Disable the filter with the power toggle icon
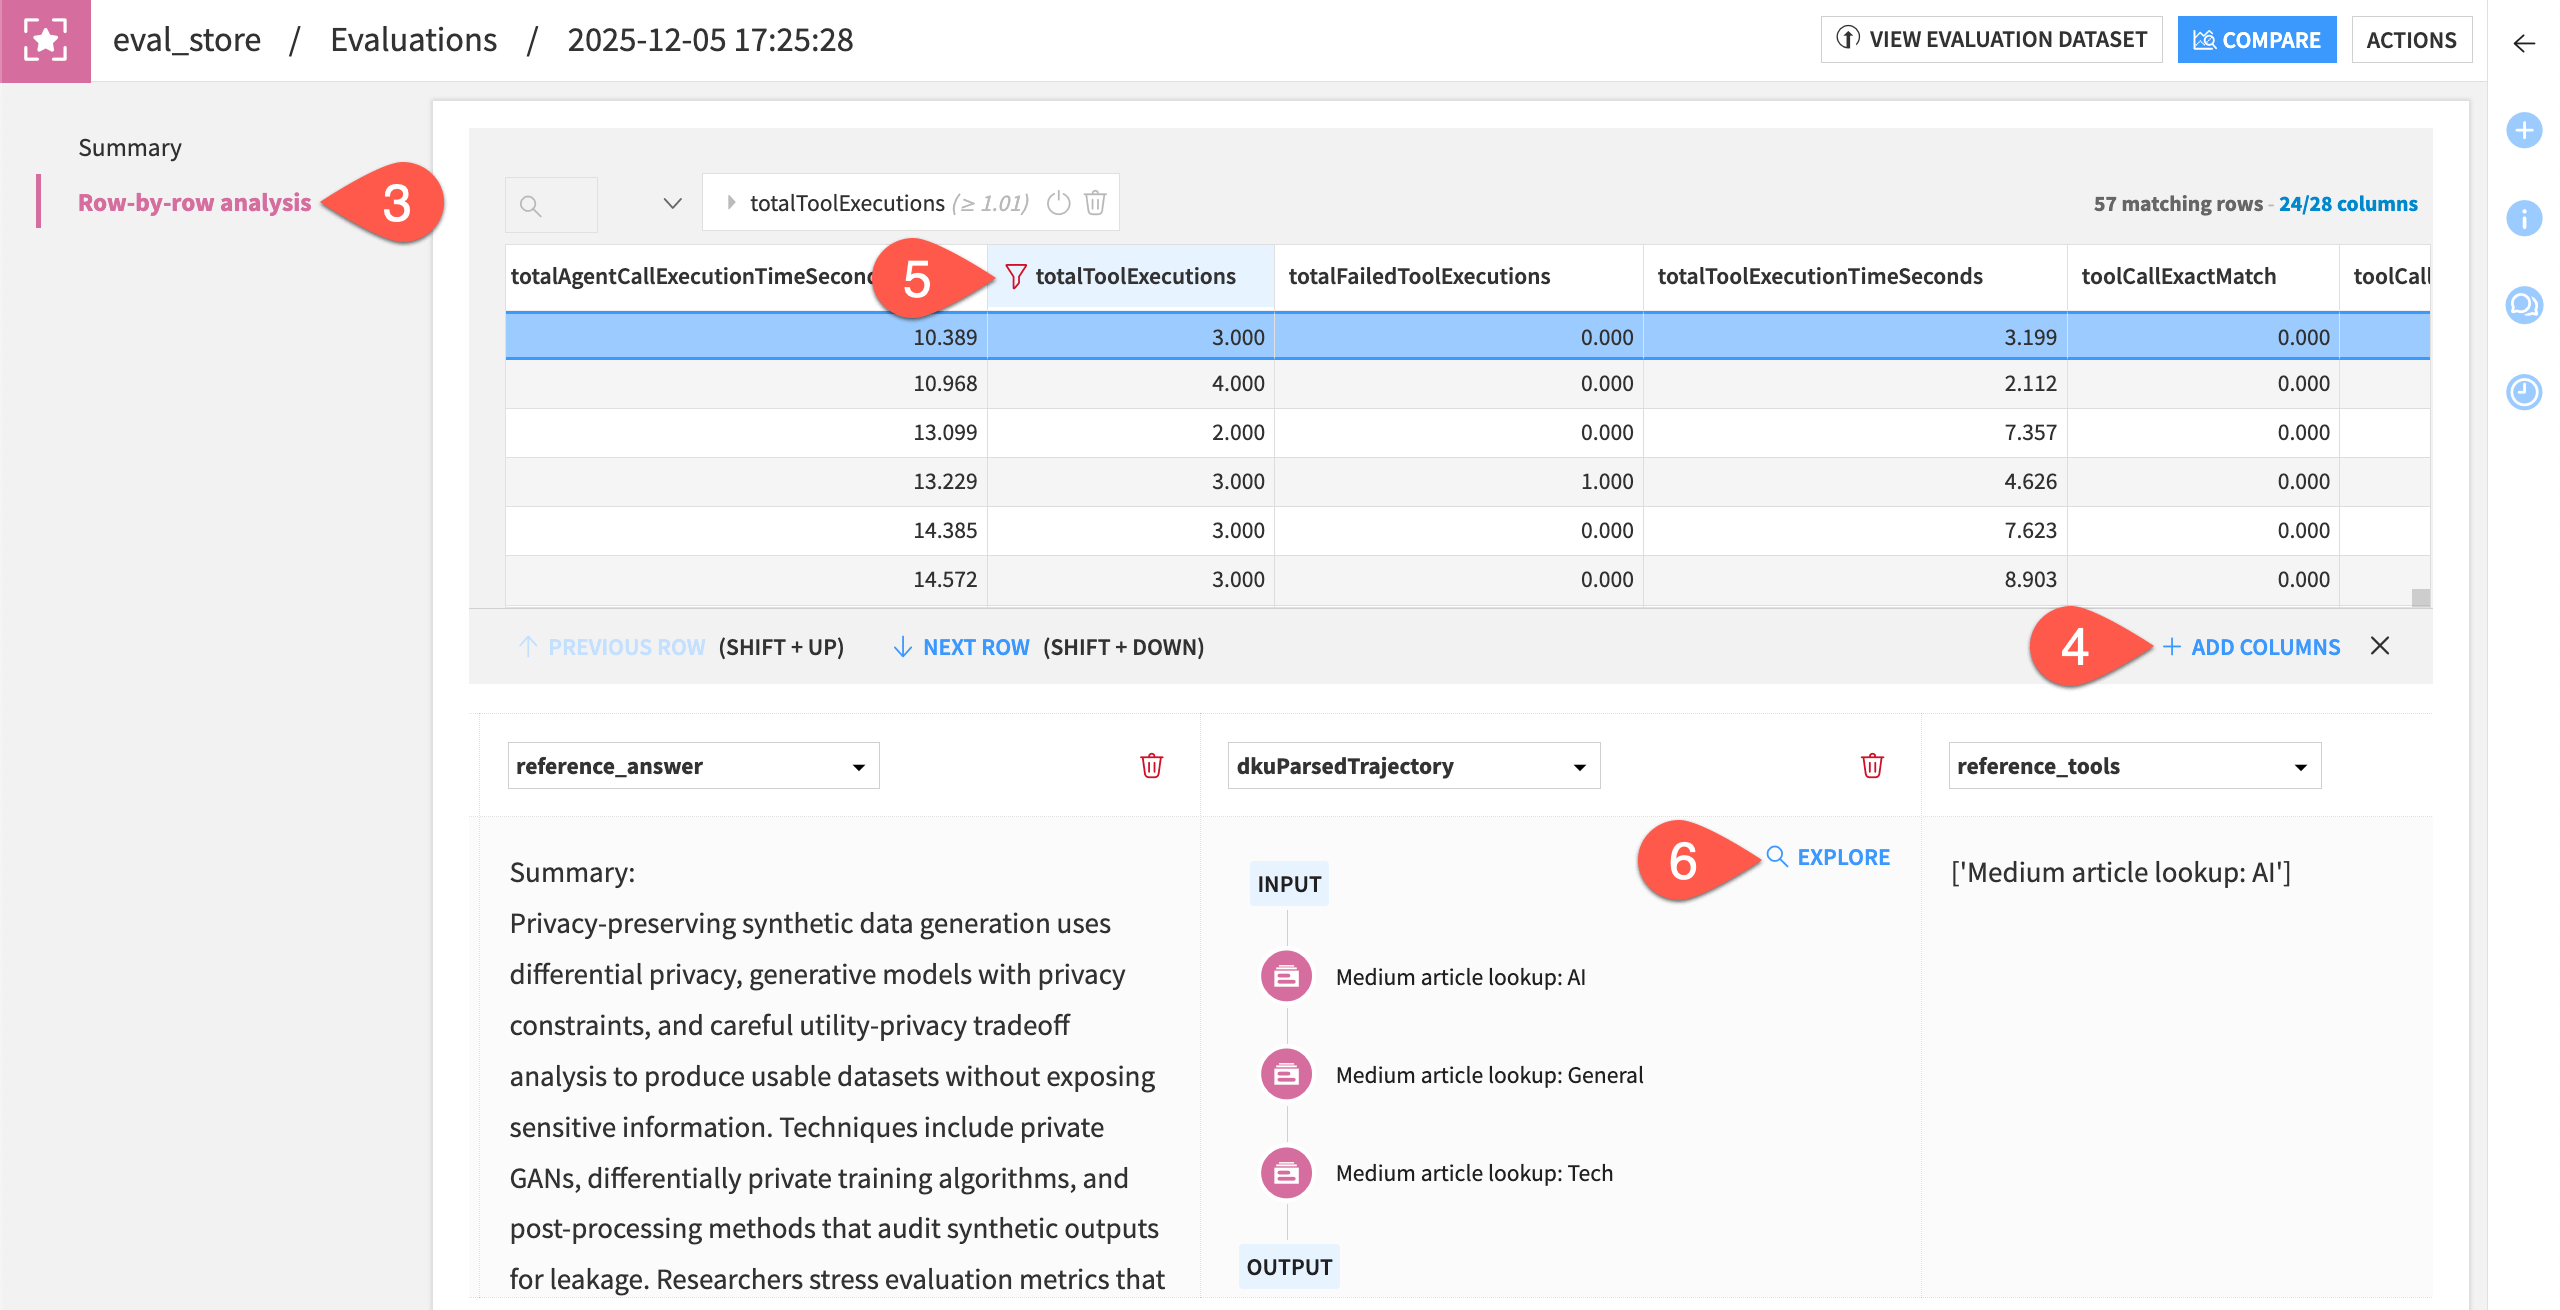 [x=1058, y=201]
